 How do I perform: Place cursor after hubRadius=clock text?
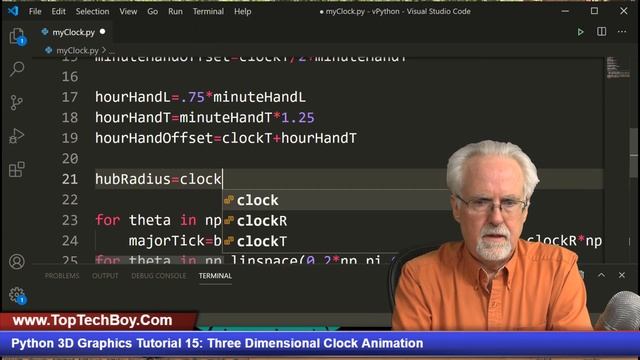pyautogui.click(x=222, y=179)
